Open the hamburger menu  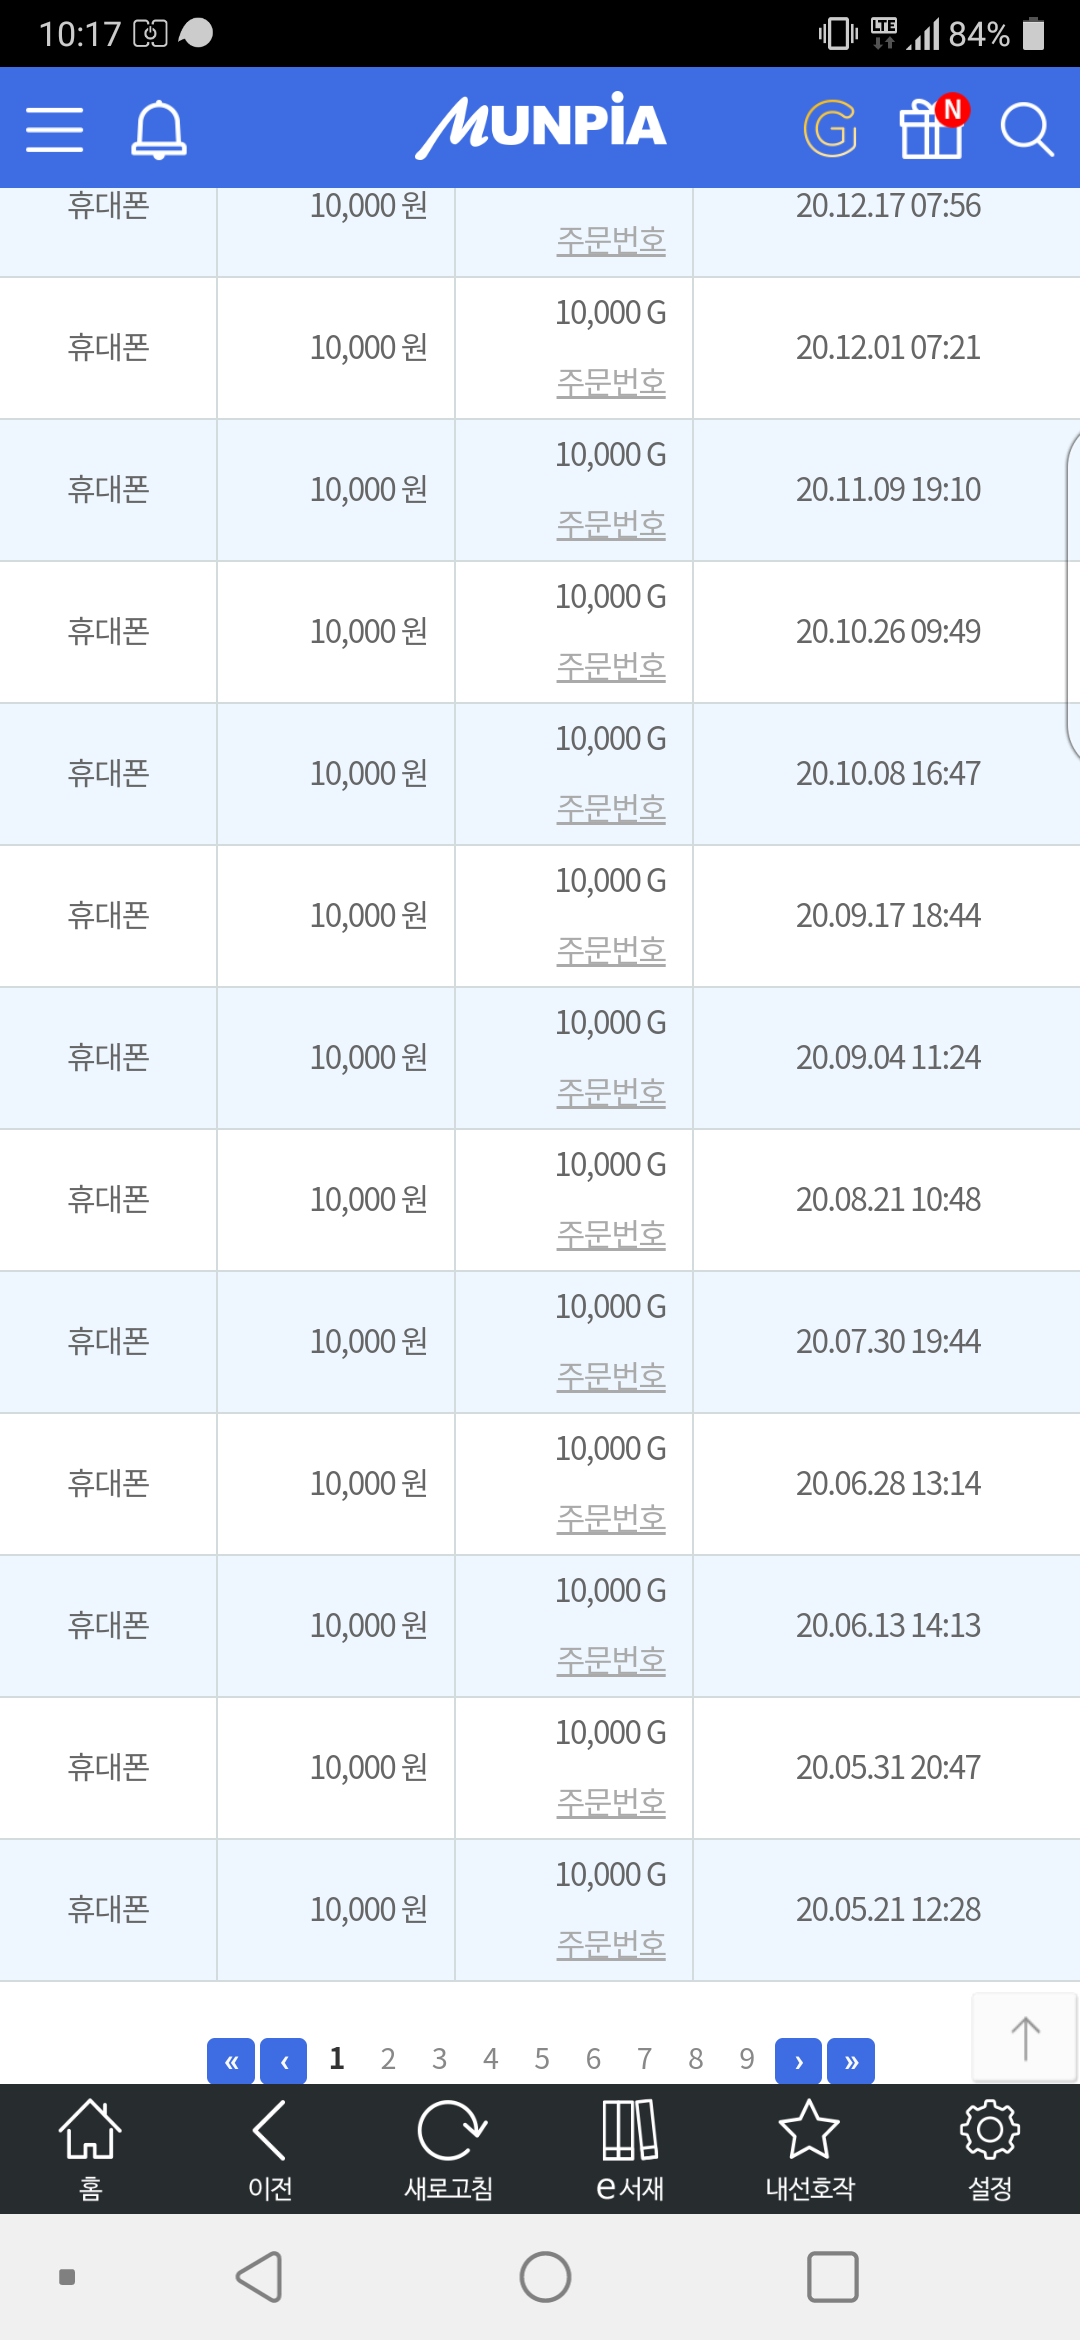click(x=55, y=130)
